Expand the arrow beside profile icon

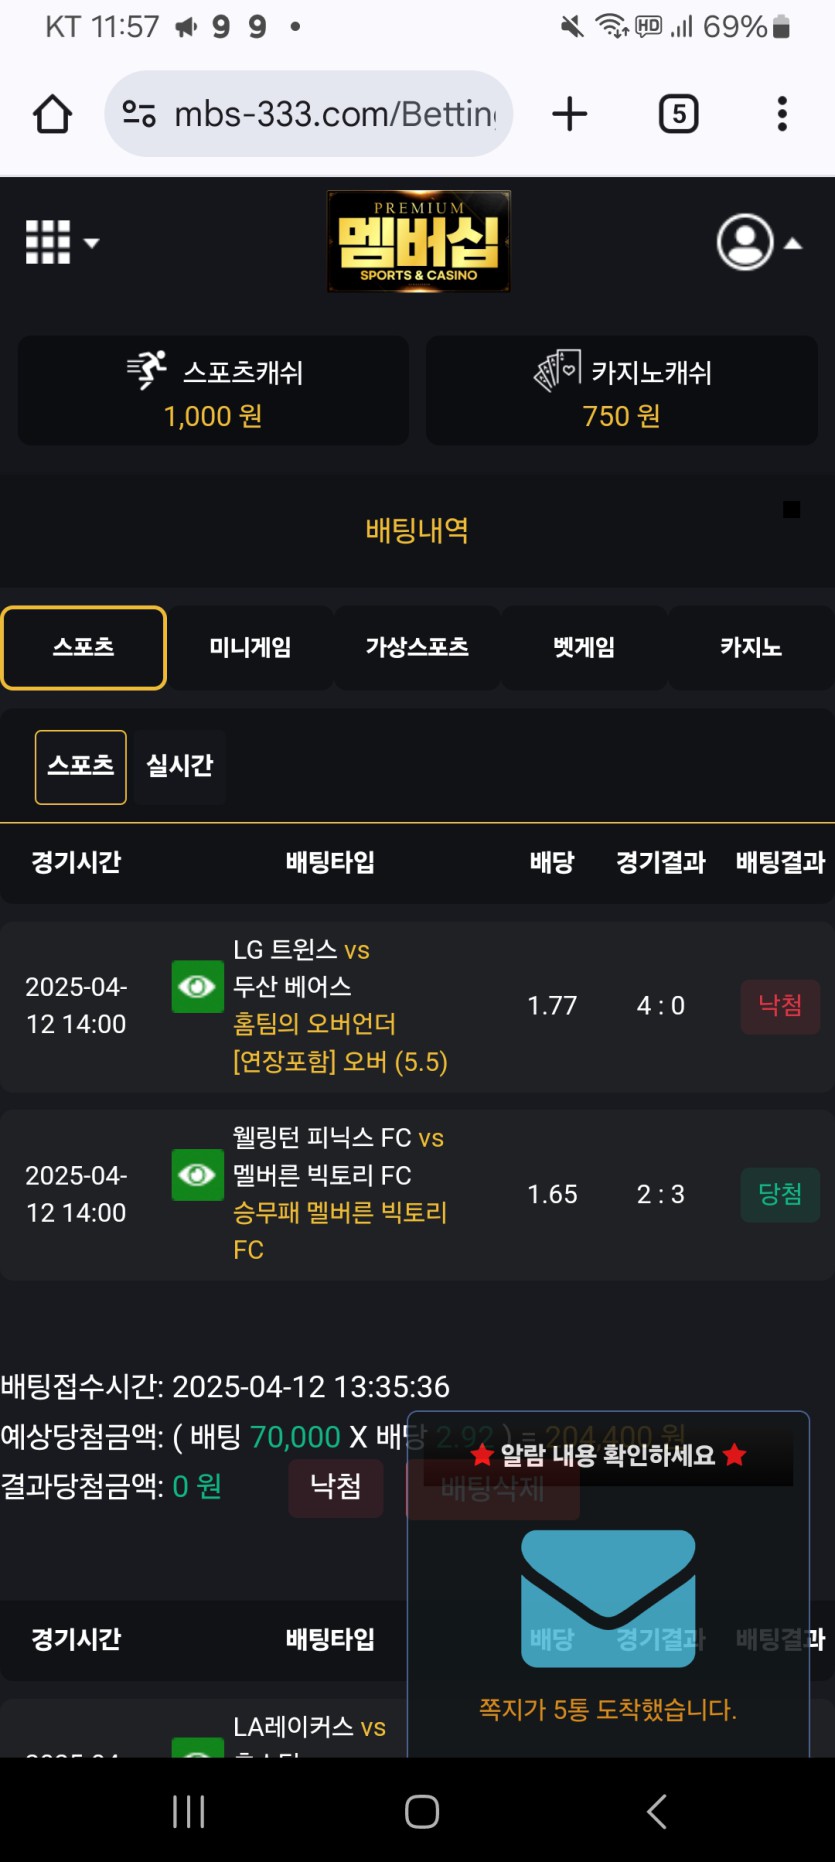click(x=793, y=243)
